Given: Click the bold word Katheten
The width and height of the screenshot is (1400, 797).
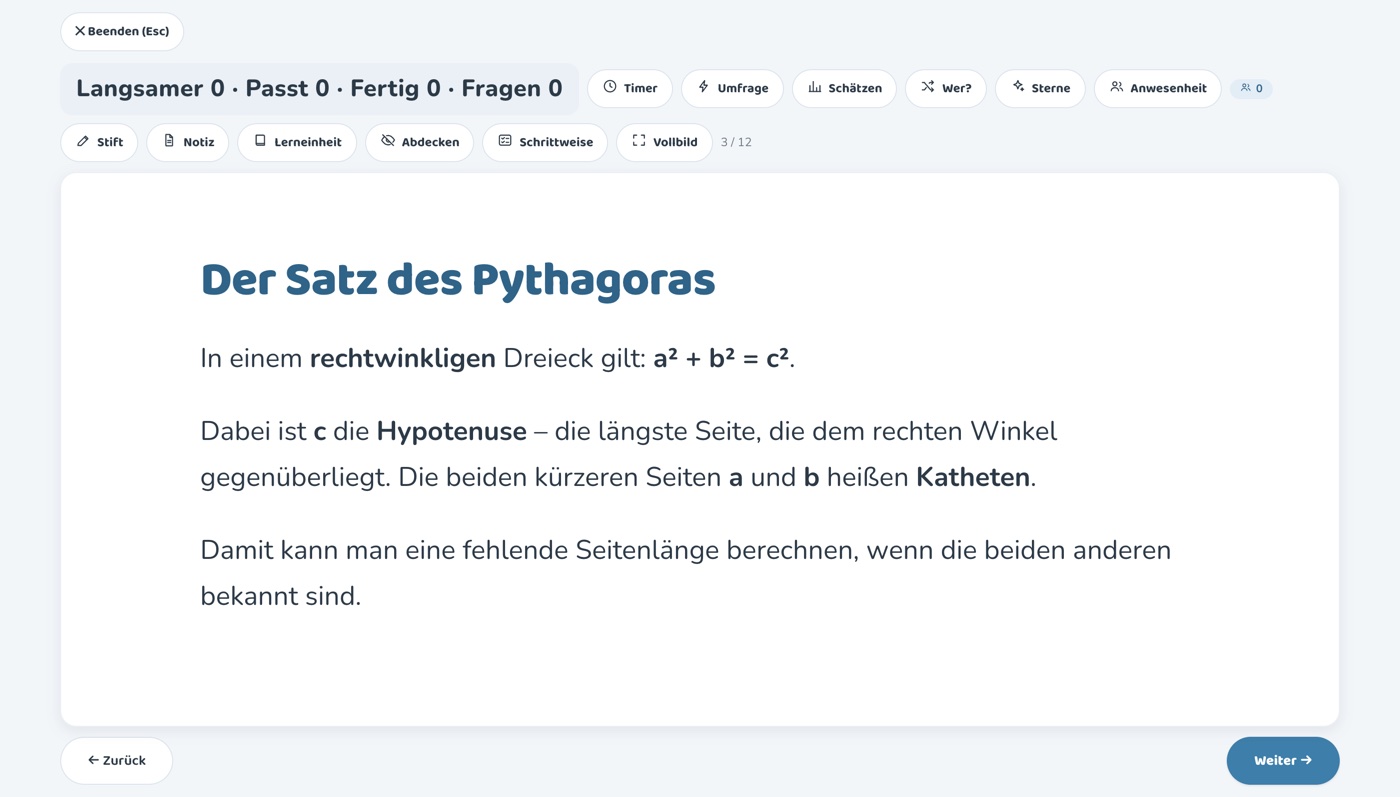Looking at the screenshot, I should [x=973, y=477].
